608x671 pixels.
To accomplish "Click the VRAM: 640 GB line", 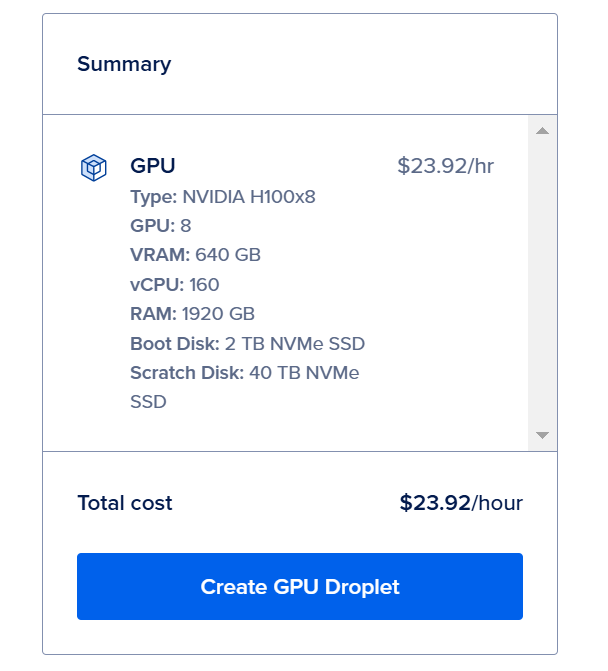I will 195,255.
